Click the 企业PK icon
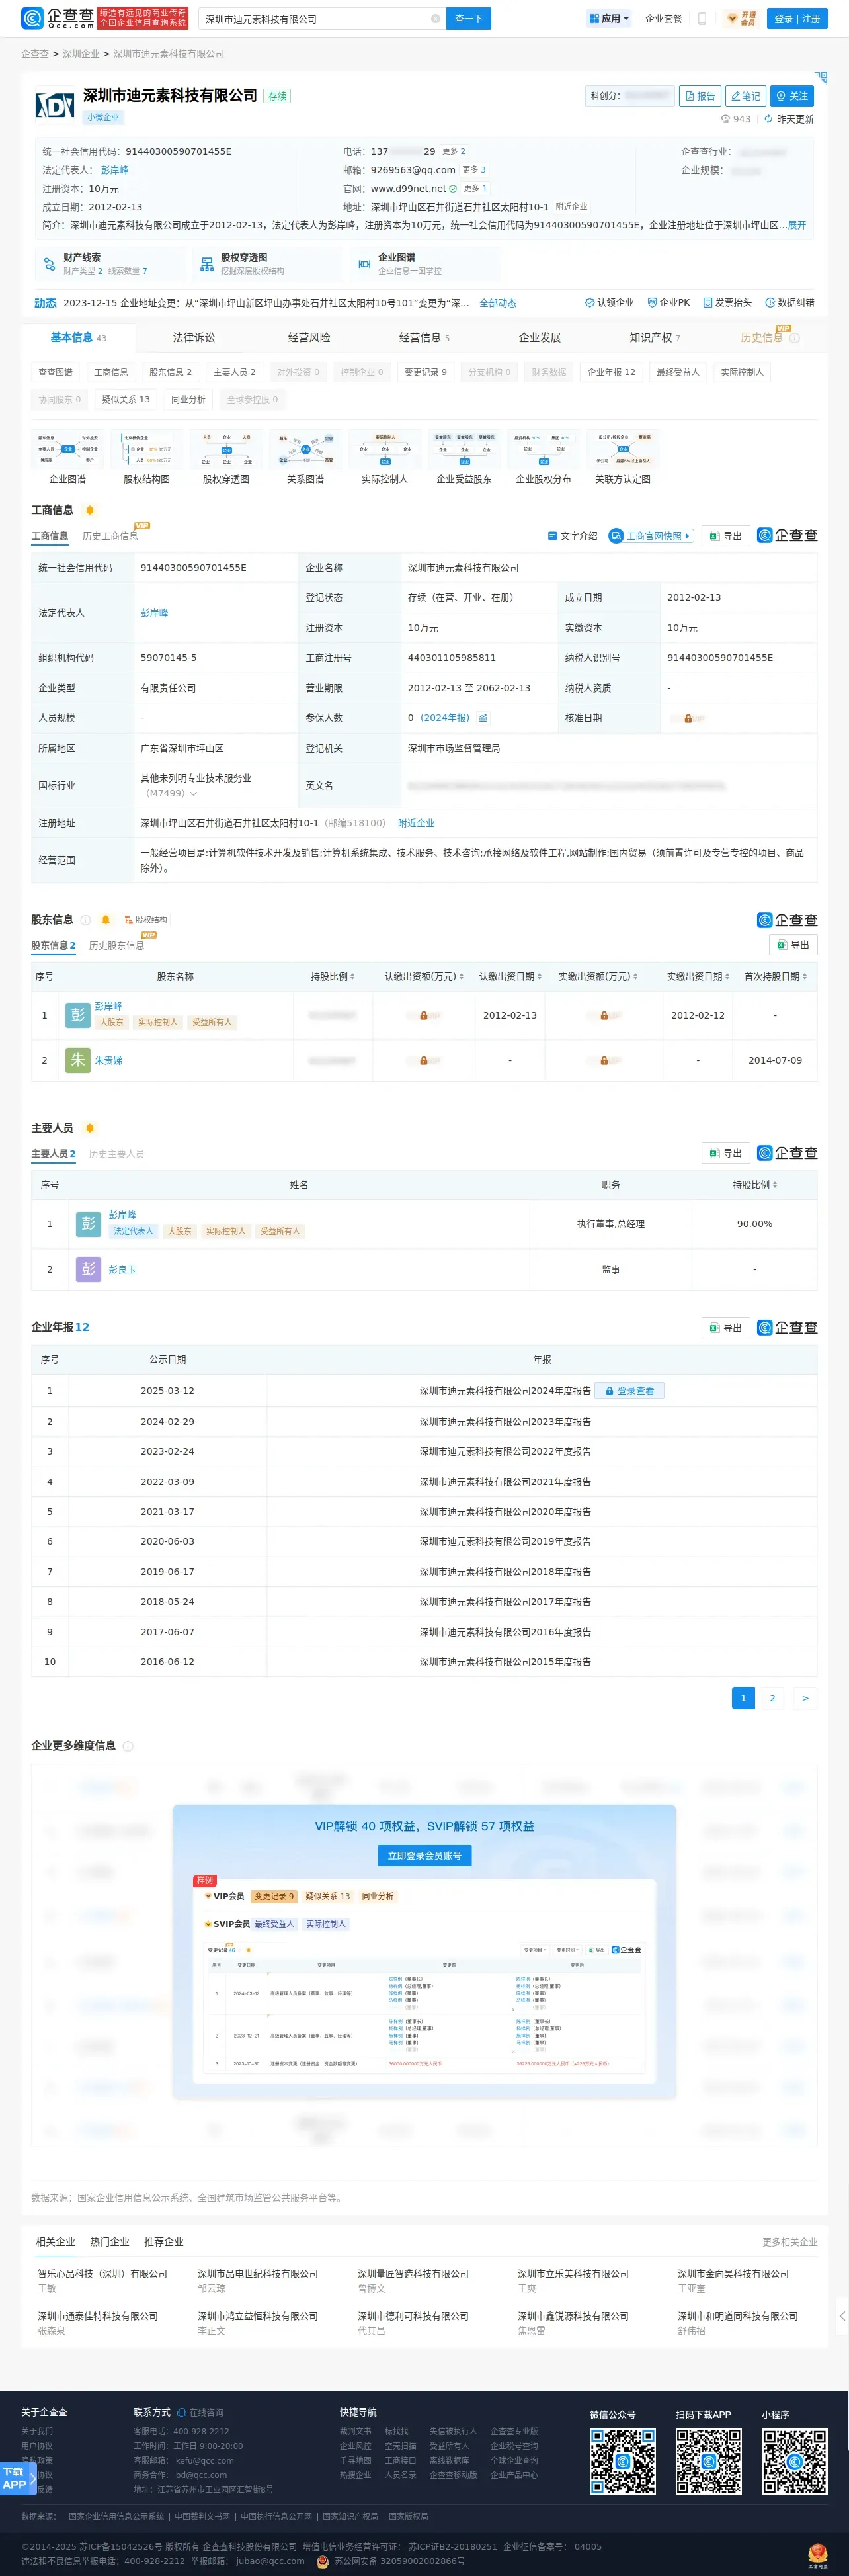The image size is (849, 2576). [x=652, y=302]
